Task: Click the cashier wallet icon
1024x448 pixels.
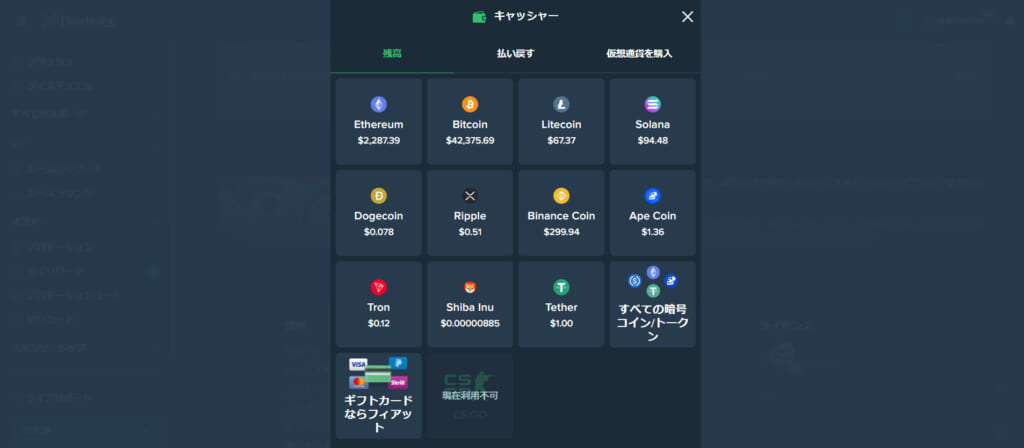Action: (480, 17)
